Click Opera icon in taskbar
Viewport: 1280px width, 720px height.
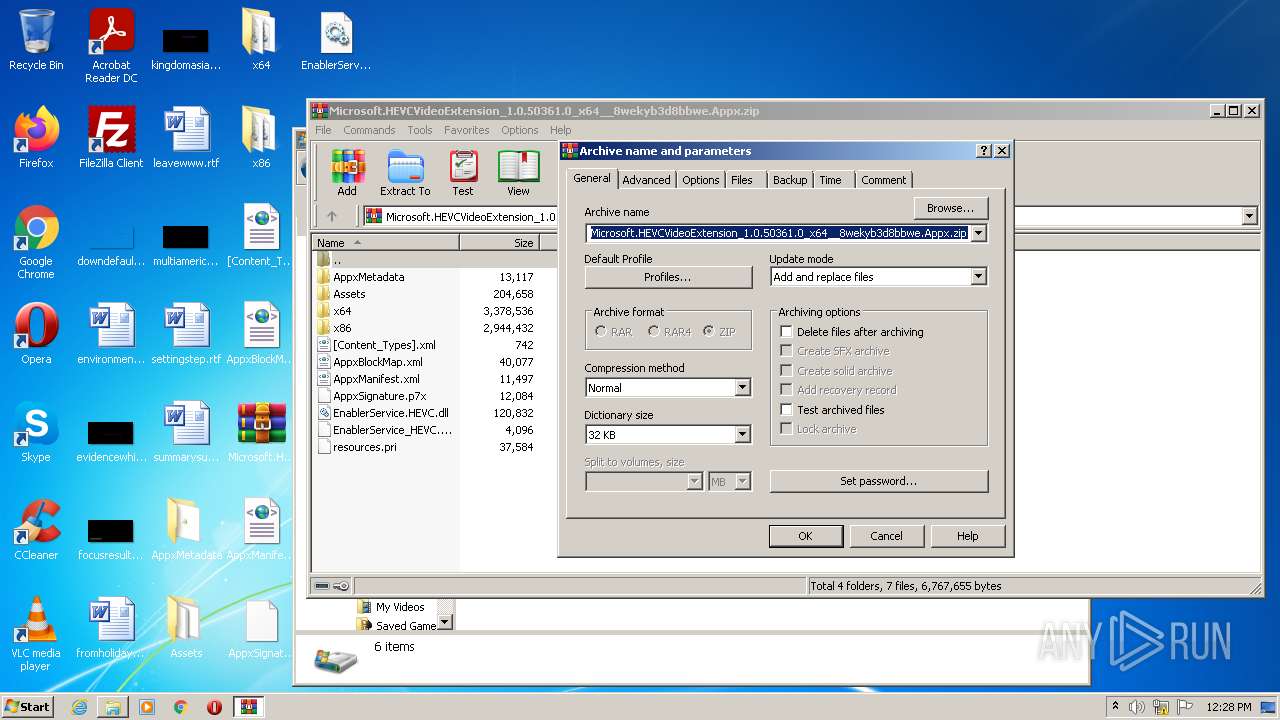tap(214, 707)
